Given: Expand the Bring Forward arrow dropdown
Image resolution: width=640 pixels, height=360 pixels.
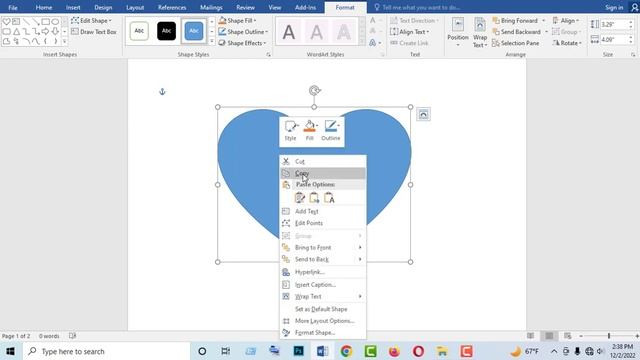Looking at the screenshot, I should click(x=544, y=20).
